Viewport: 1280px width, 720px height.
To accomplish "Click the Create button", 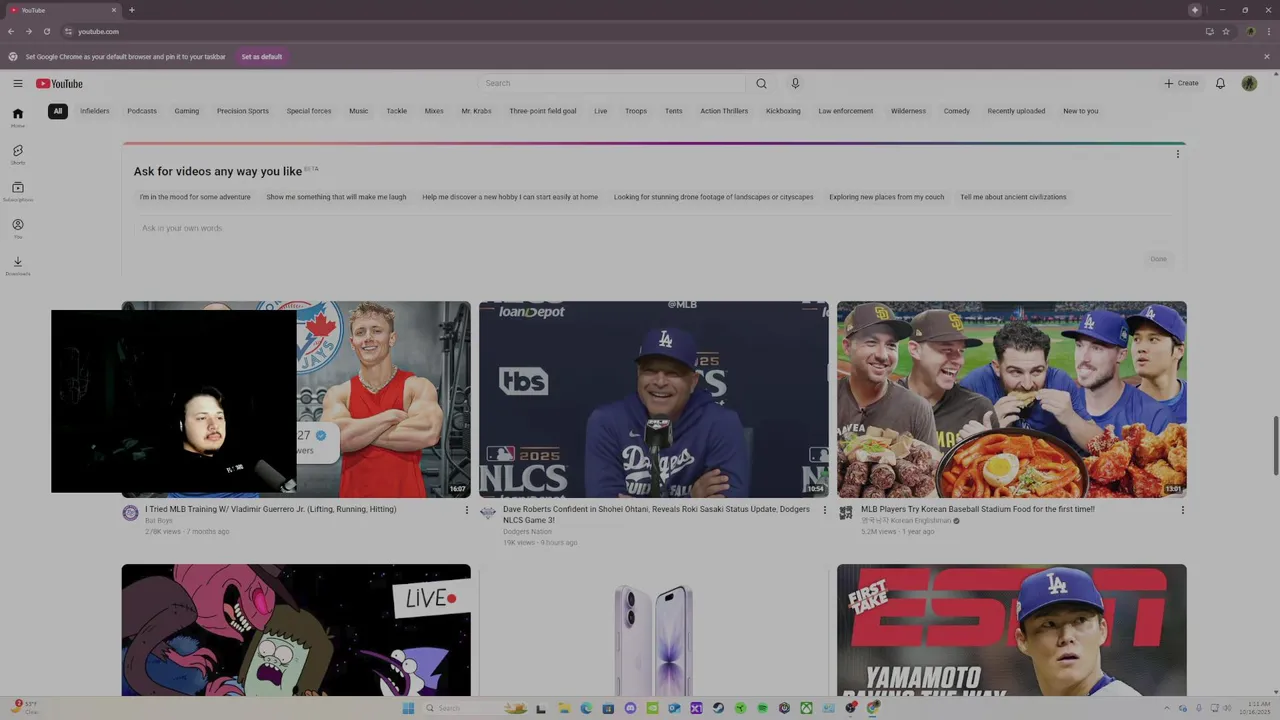I will (x=1181, y=83).
